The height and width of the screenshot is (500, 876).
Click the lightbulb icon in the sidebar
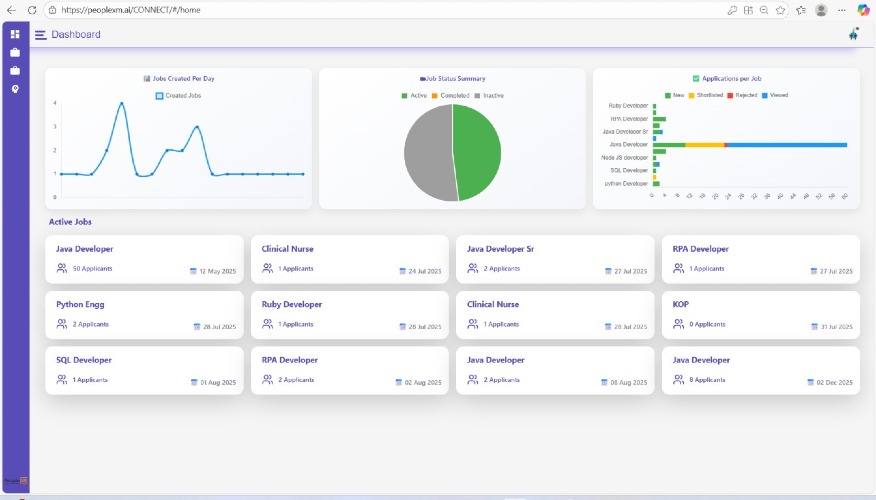point(15,89)
